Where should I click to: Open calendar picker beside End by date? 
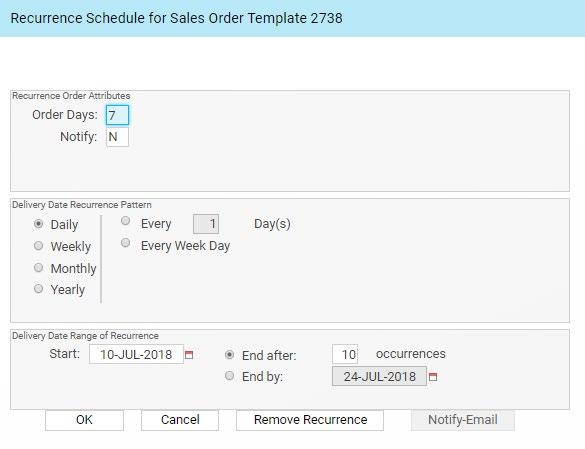coord(433,377)
